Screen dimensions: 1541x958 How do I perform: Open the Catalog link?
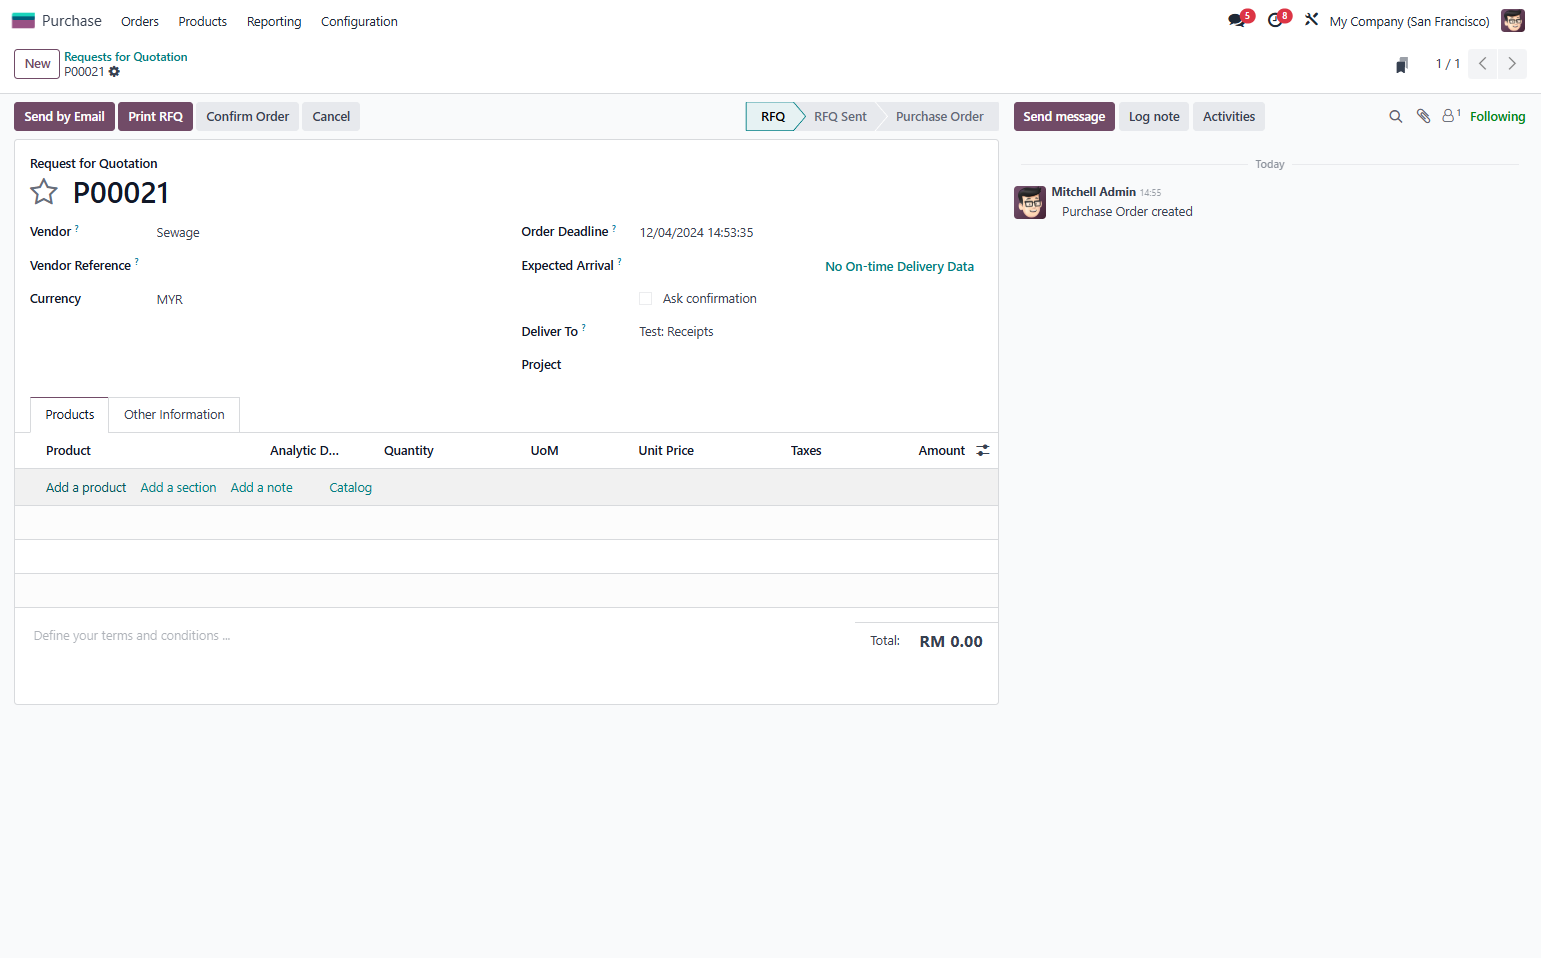pyautogui.click(x=350, y=488)
